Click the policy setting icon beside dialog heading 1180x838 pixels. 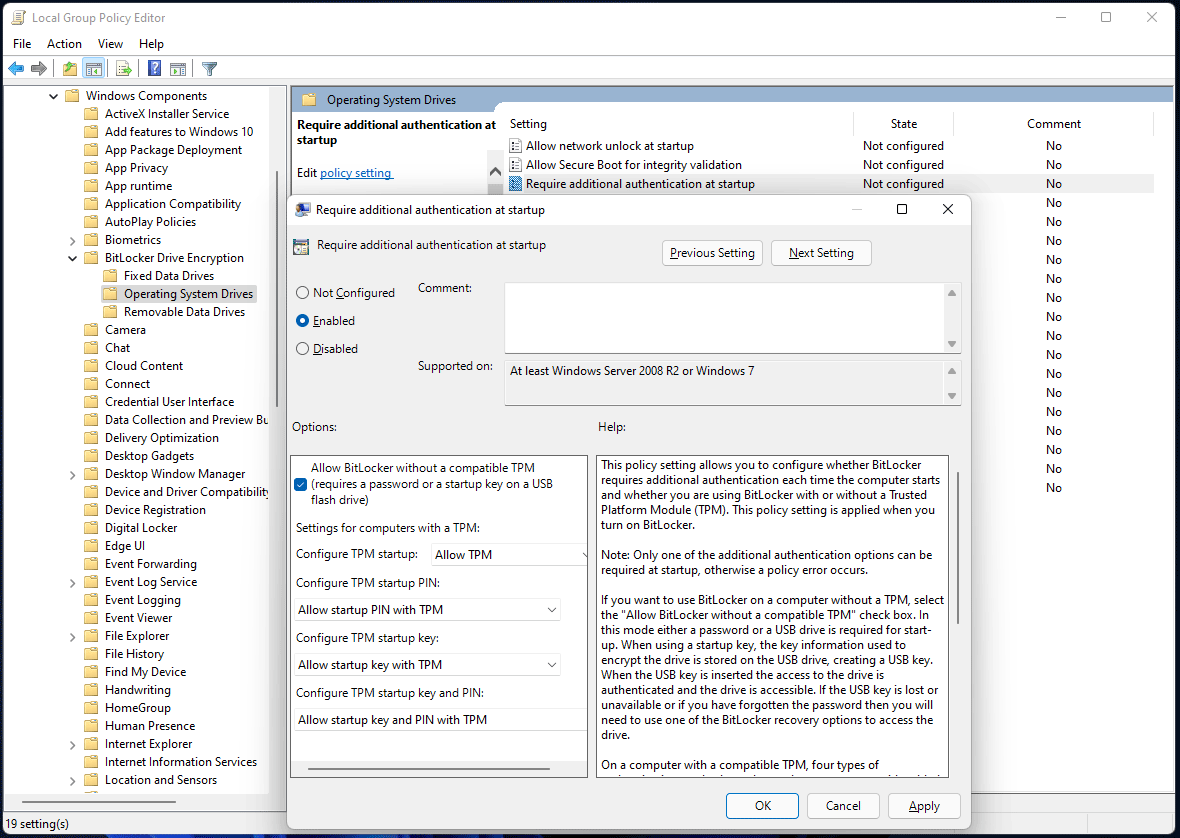point(301,246)
